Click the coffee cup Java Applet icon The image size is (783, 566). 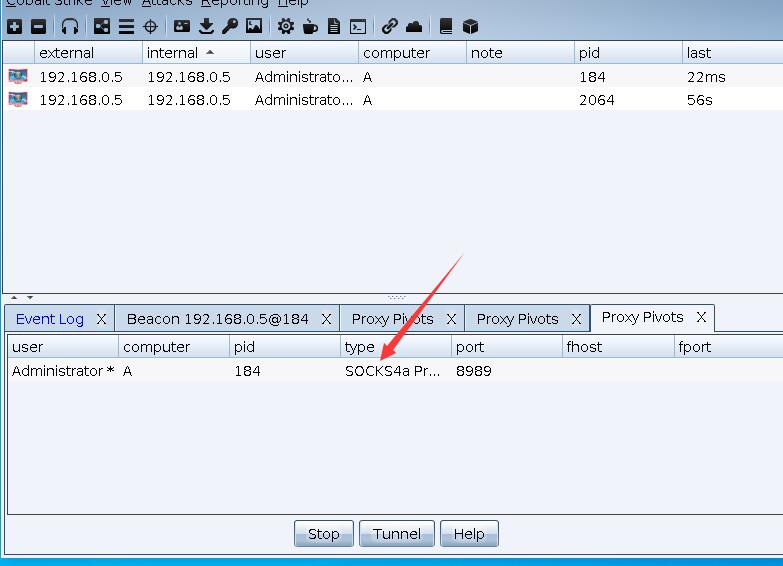[310, 26]
